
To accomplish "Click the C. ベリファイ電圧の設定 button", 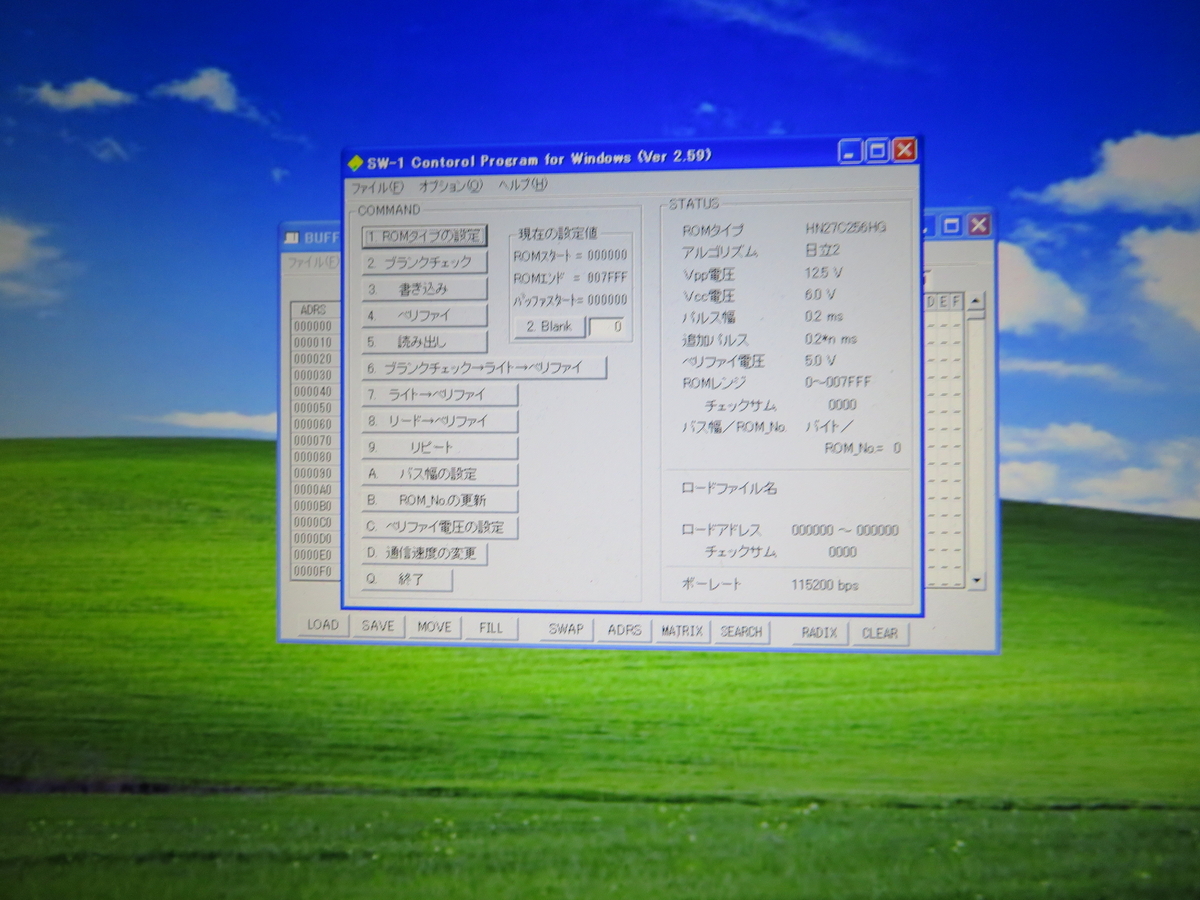I will pyautogui.click(x=440, y=527).
